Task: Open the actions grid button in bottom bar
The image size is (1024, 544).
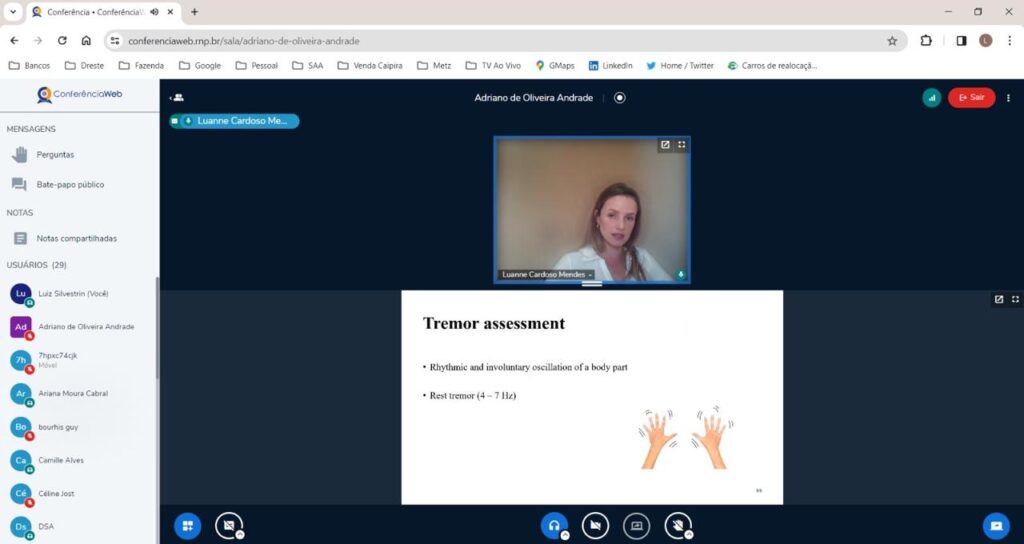Action: 187,525
